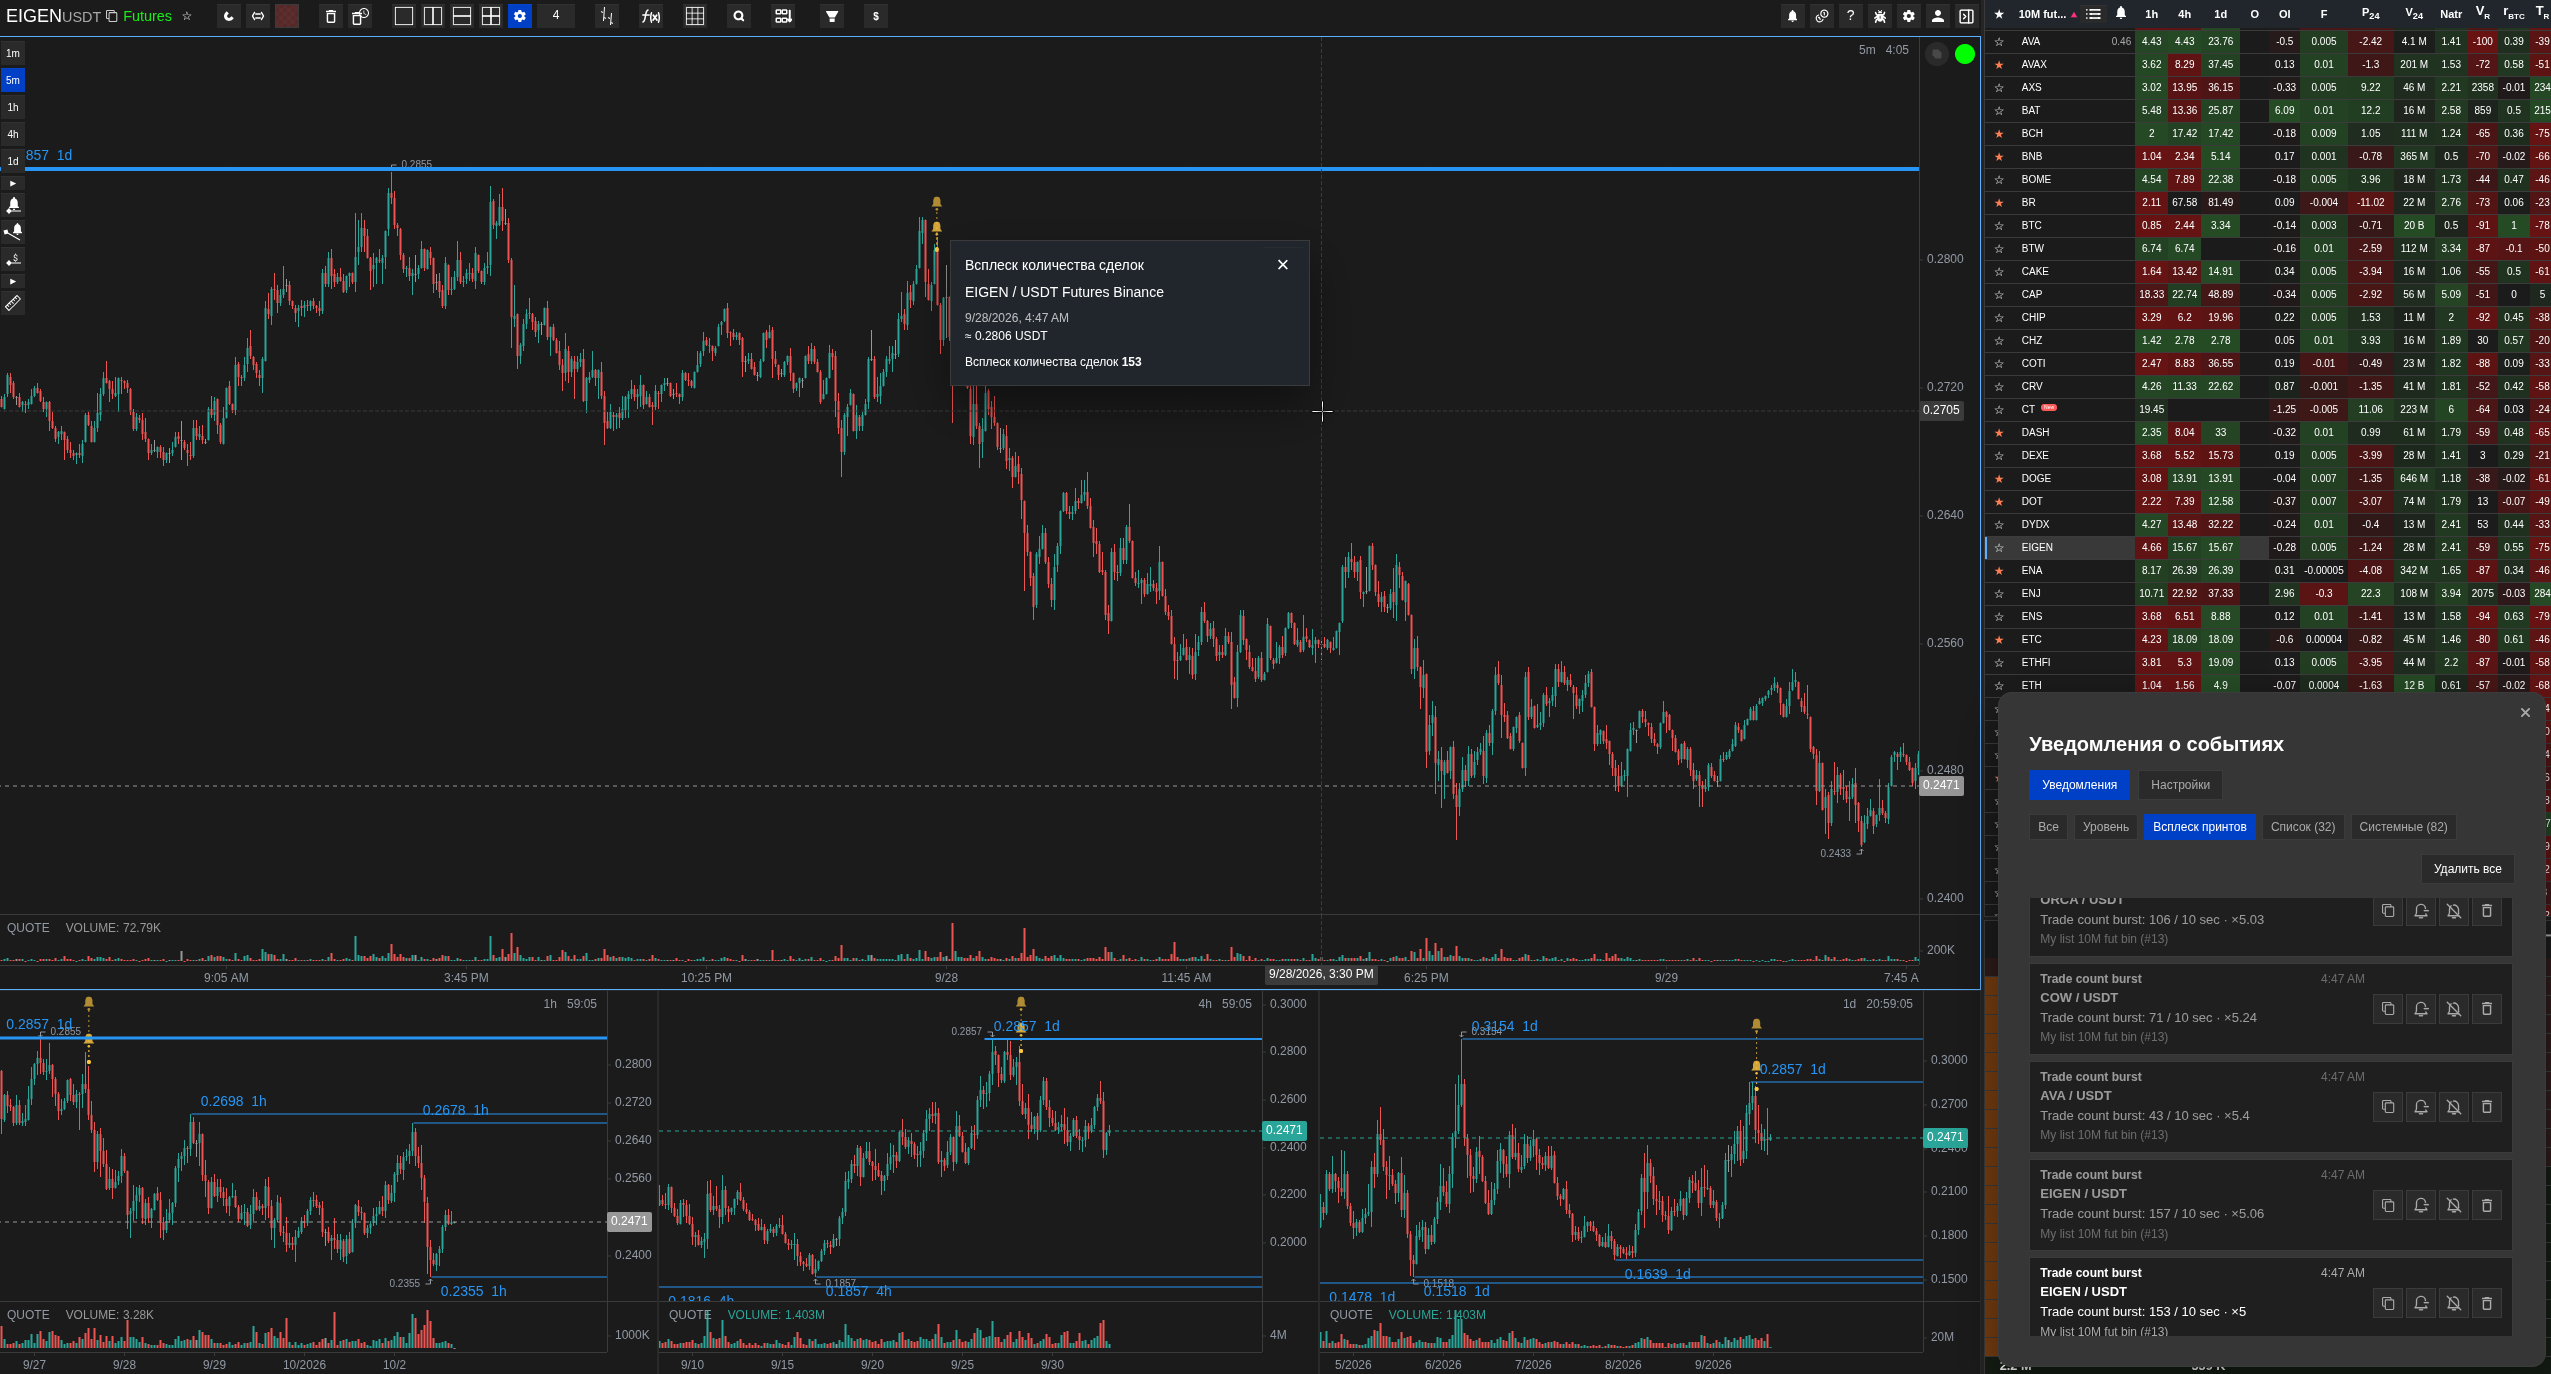Sort screener by OI column header

point(2284,14)
